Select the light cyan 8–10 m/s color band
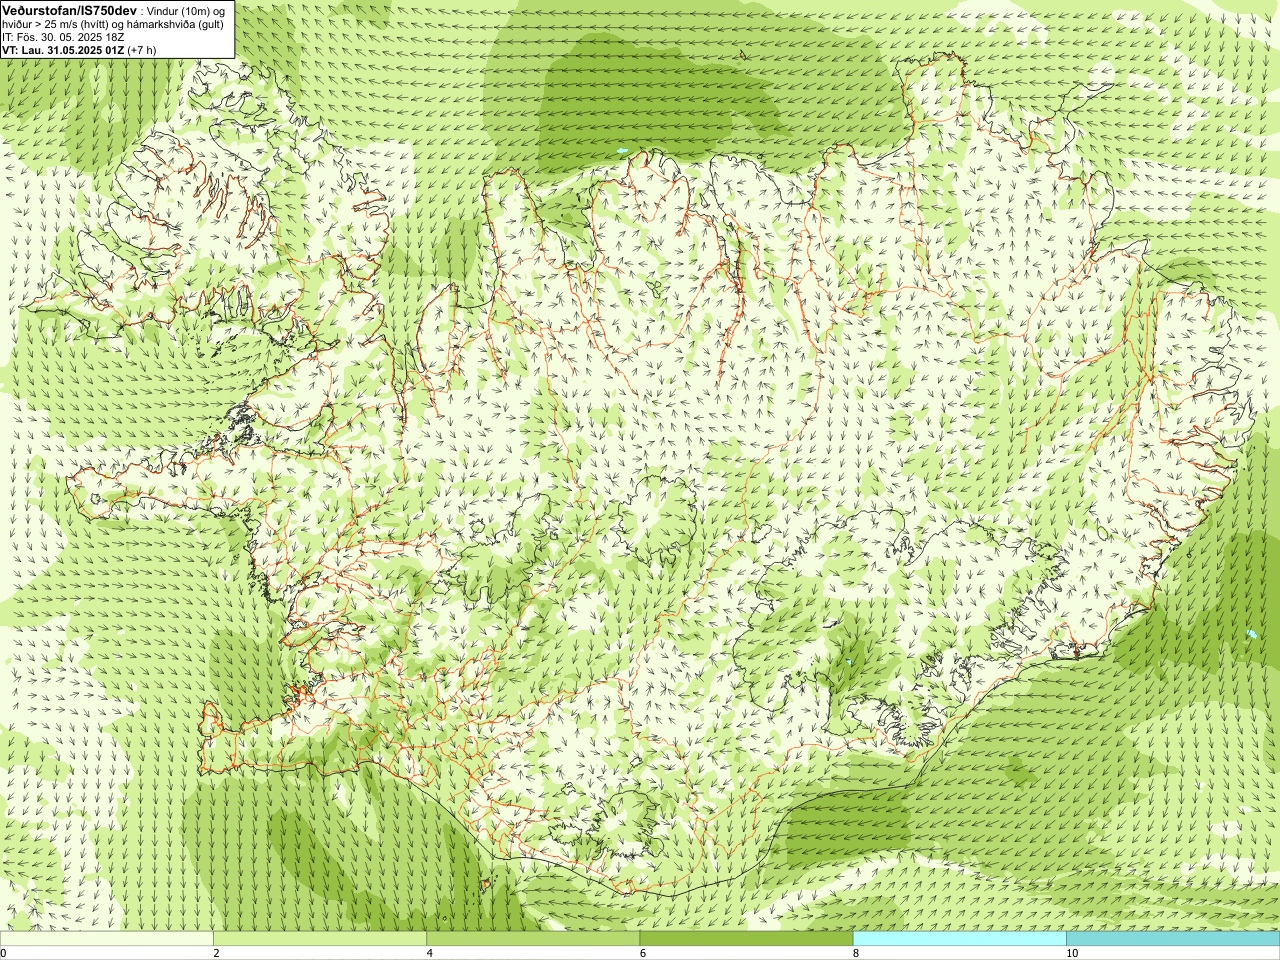The image size is (1280, 960). pos(959,939)
